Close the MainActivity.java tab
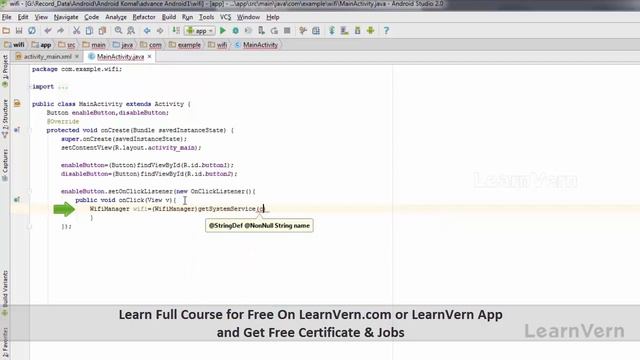 tap(149, 56)
